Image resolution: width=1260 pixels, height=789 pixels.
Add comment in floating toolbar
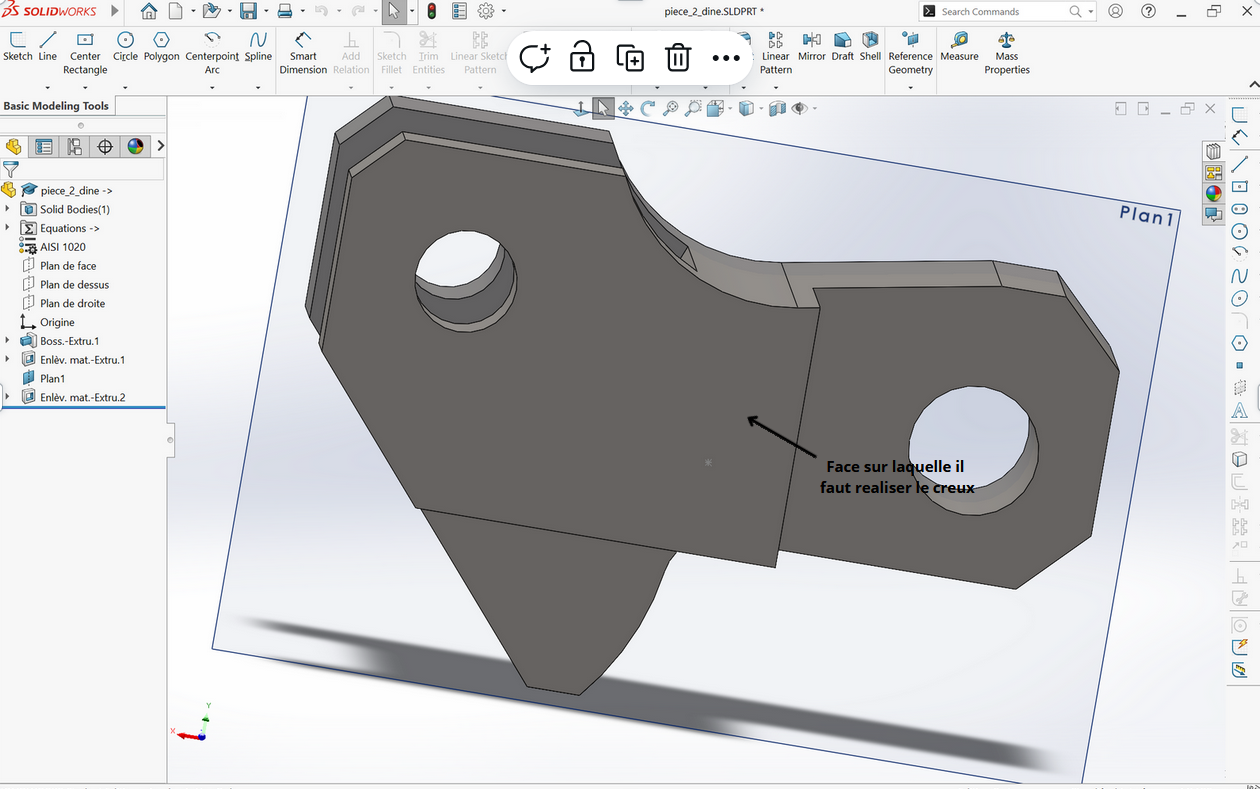[x=536, y=58]
